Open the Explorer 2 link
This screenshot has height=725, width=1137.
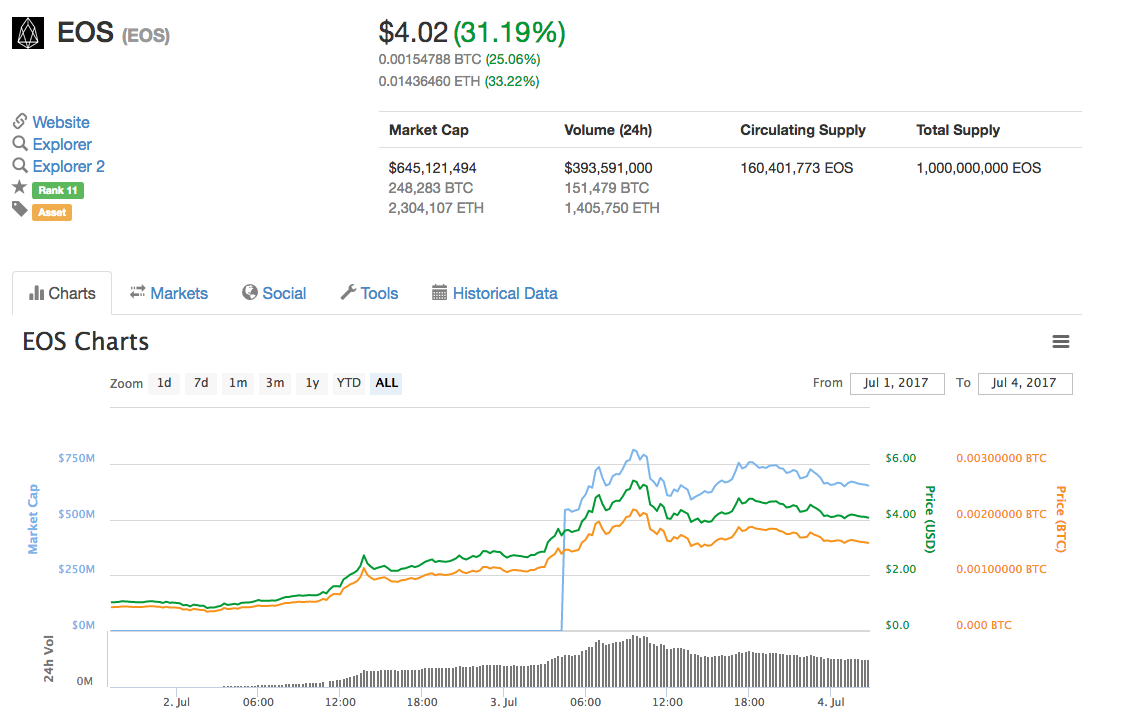tap(69, 166)
